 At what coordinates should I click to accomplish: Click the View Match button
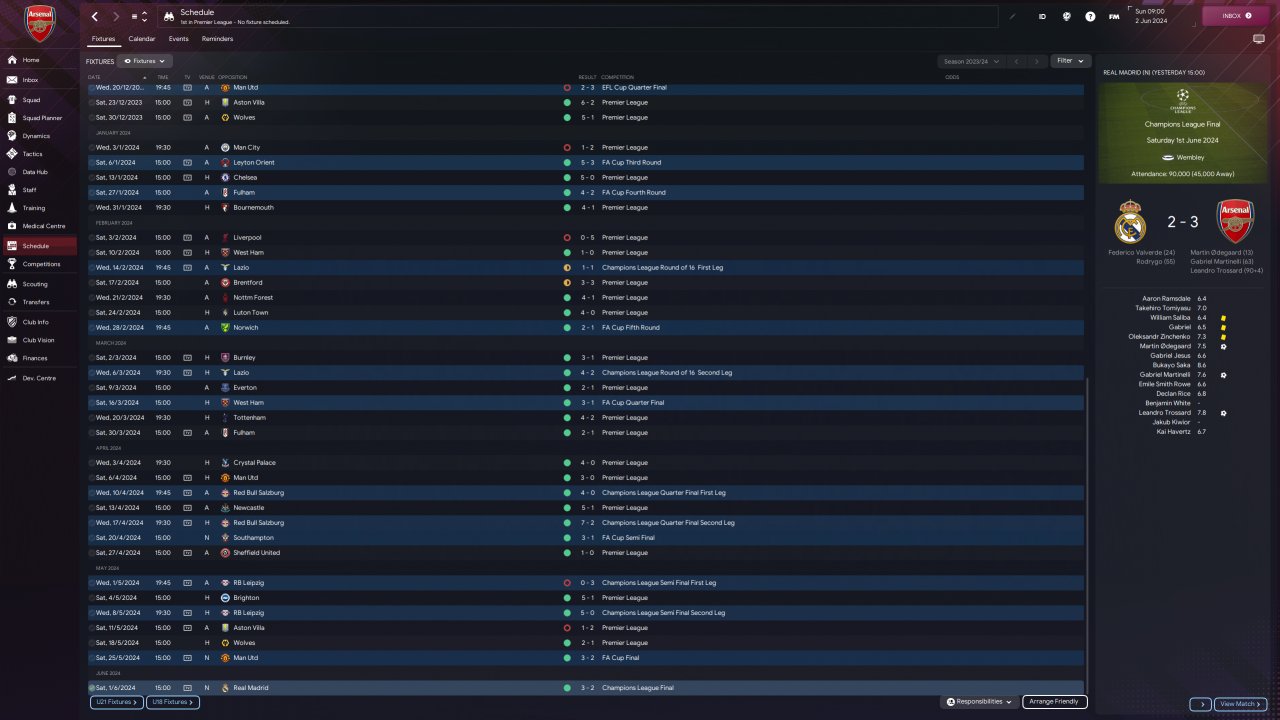tap(1242, 704)
